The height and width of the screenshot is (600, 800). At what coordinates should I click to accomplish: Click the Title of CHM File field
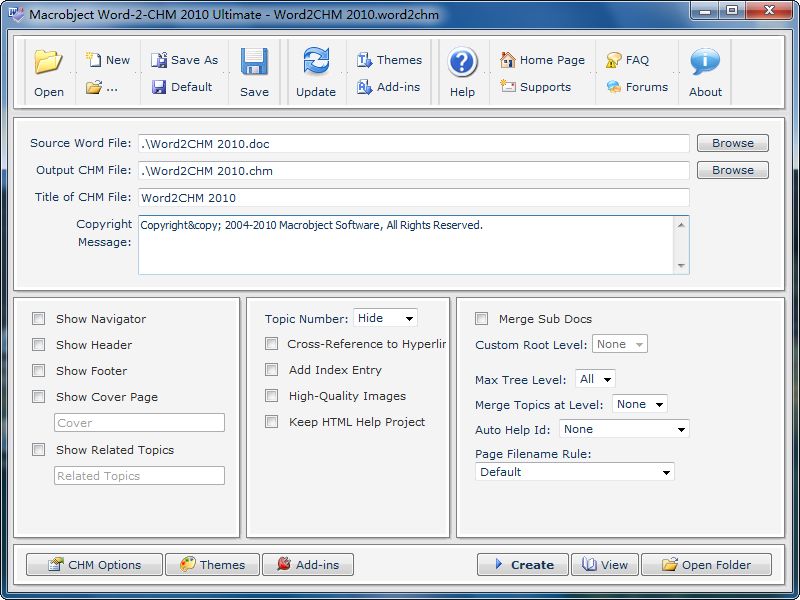coord(414,197)
